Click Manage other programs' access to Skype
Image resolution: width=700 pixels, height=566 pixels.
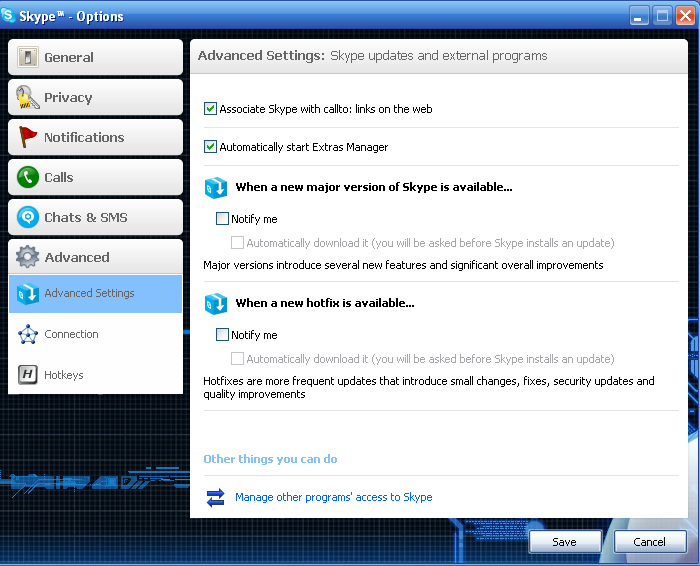point(333,497)
